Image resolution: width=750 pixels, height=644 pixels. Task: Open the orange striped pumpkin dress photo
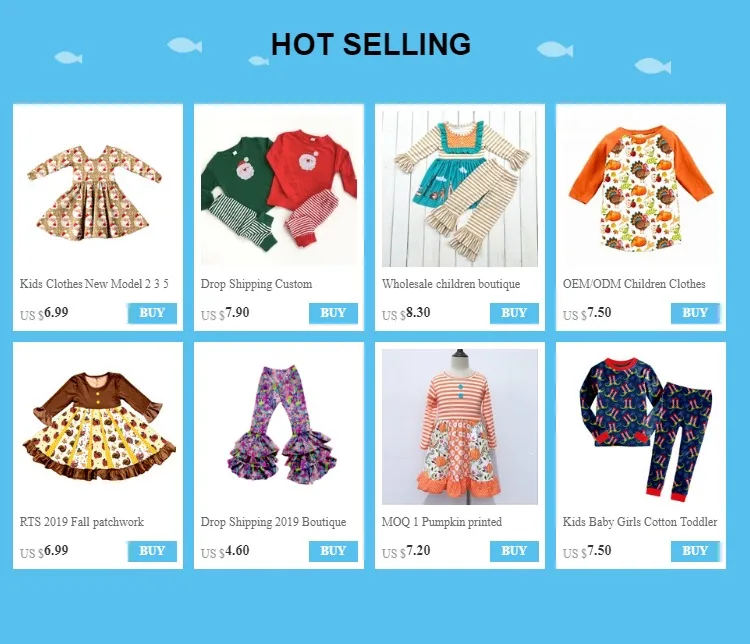[460, 427]
